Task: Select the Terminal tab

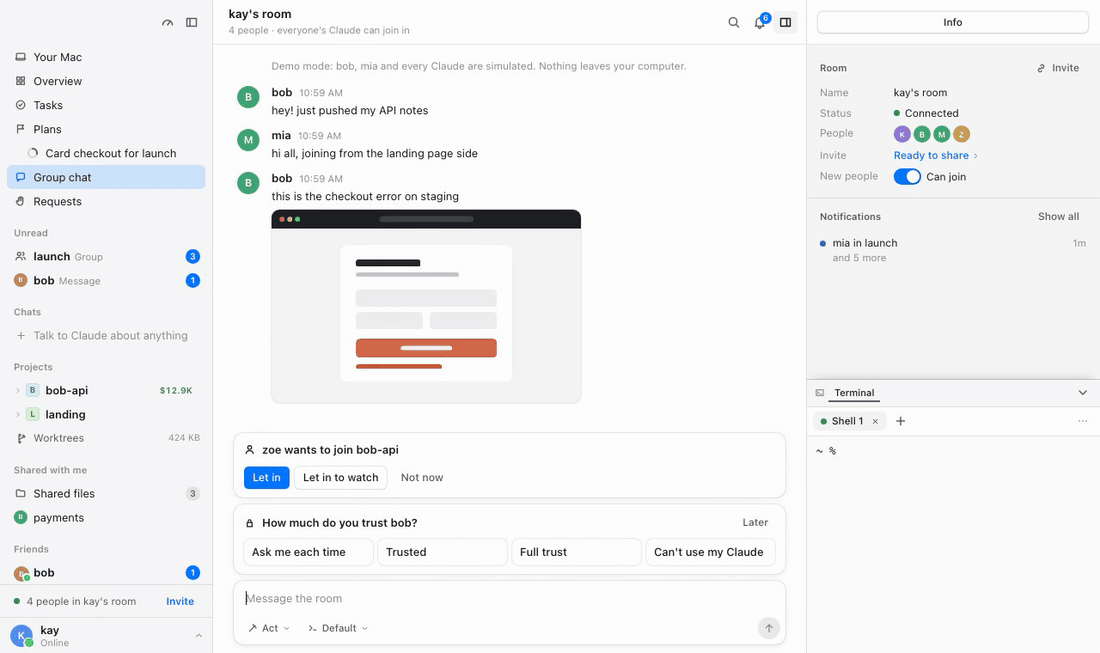Action: point(854,393)
